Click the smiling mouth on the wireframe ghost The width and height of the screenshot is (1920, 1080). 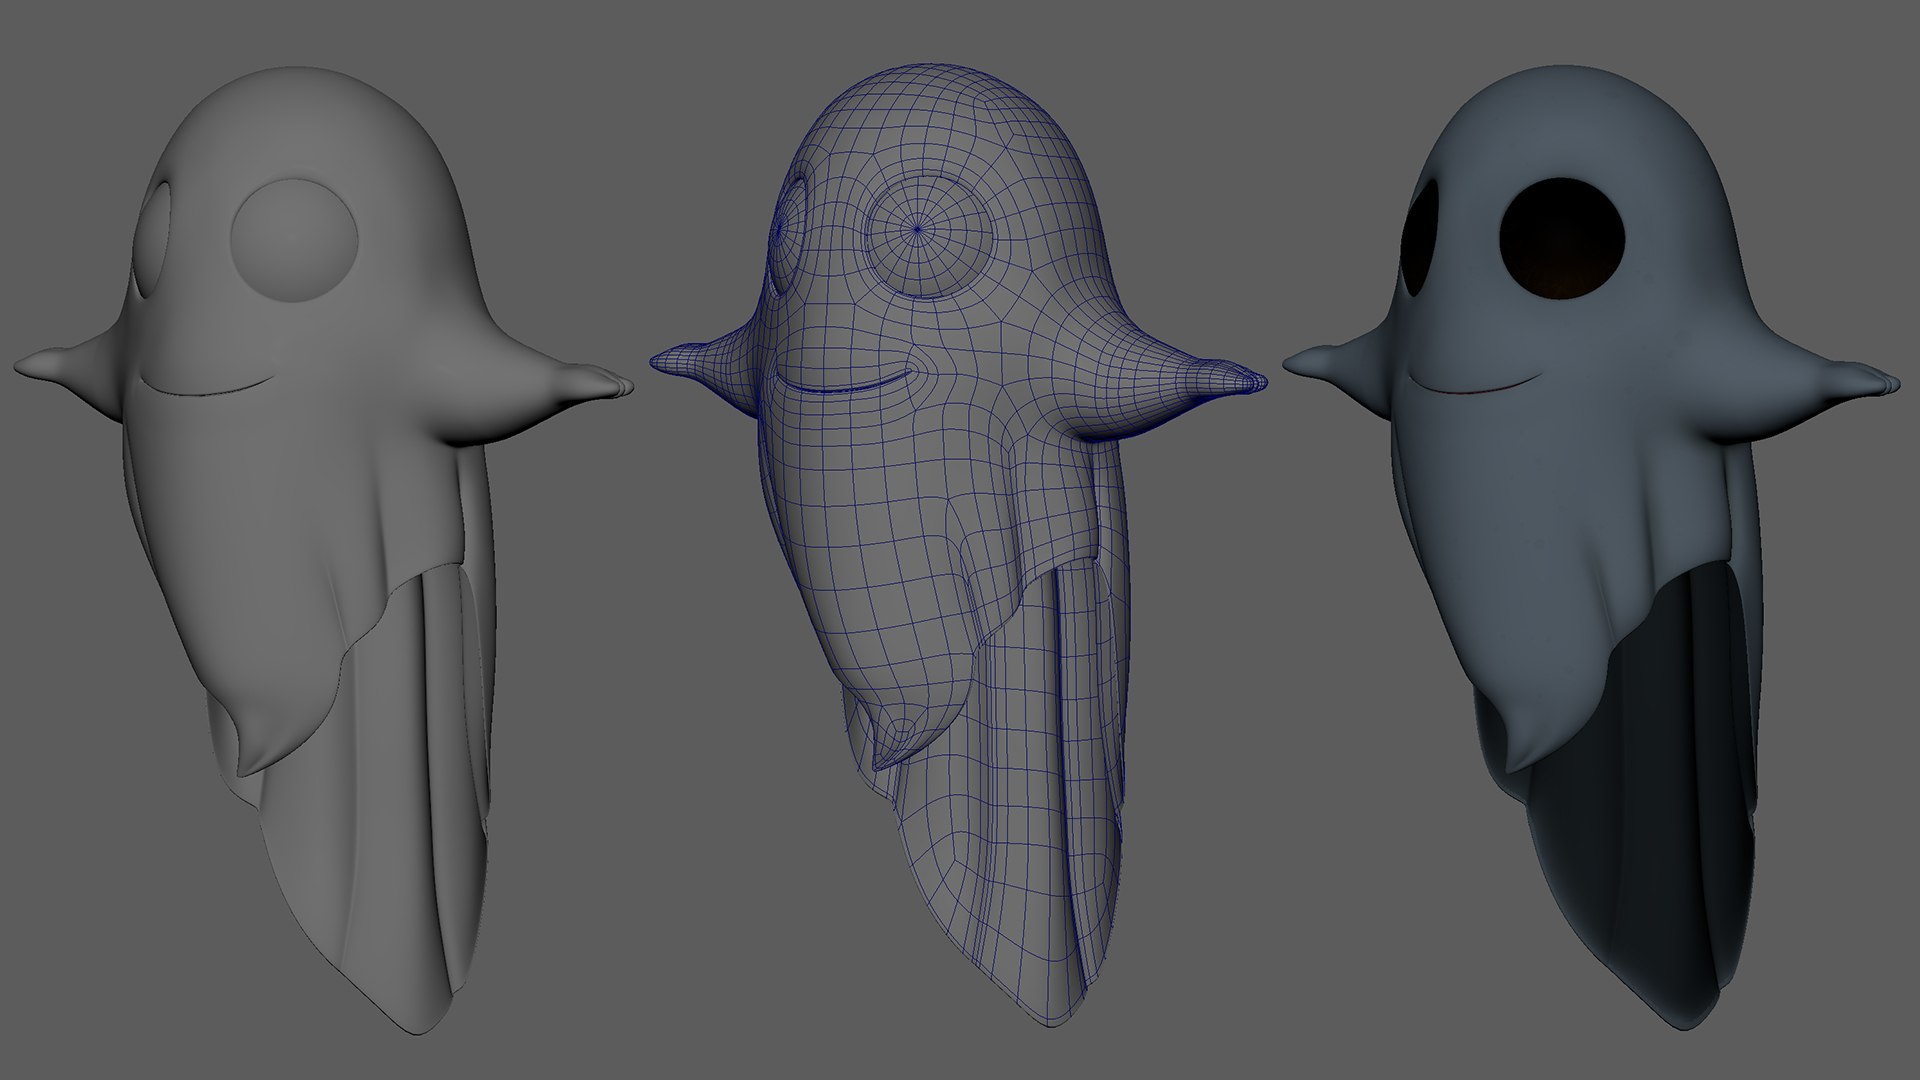click(x=845, y=383)
